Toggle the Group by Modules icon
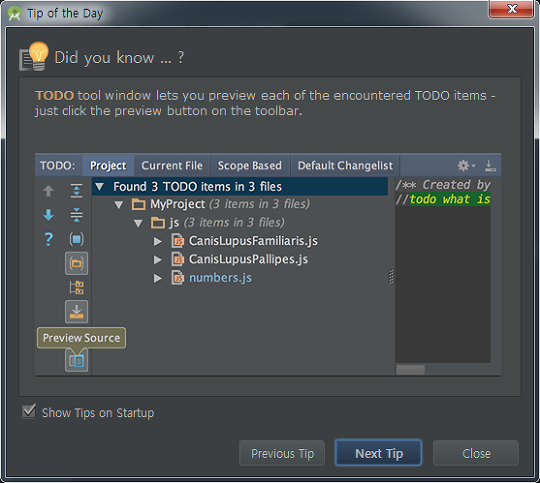Image resolution: width=540 pixels, height=483 pixels. coord(76,239)
